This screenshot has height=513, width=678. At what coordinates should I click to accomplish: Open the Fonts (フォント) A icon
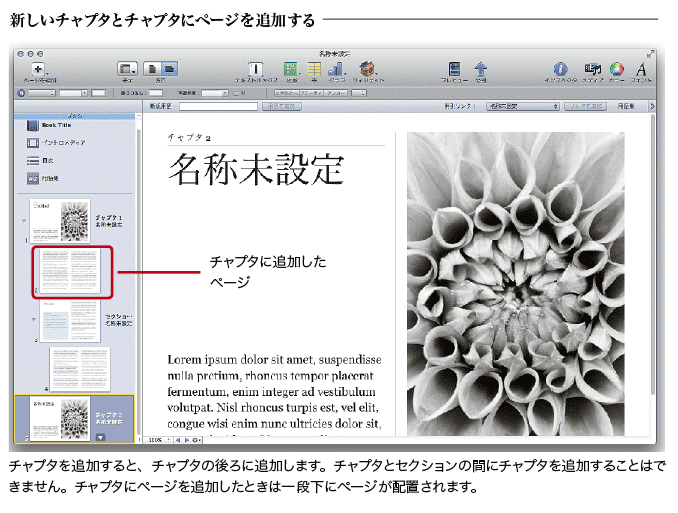point(641,69)
